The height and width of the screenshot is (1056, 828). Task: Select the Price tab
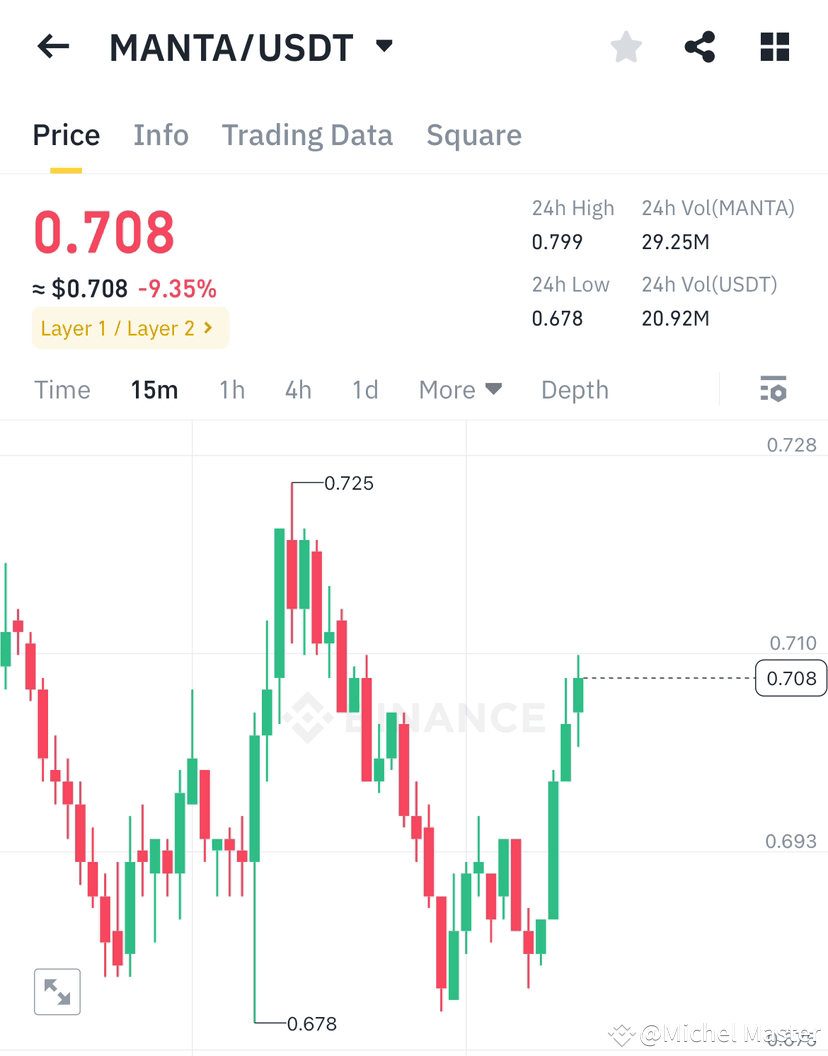pyautogui.click(x=66, y=135)
